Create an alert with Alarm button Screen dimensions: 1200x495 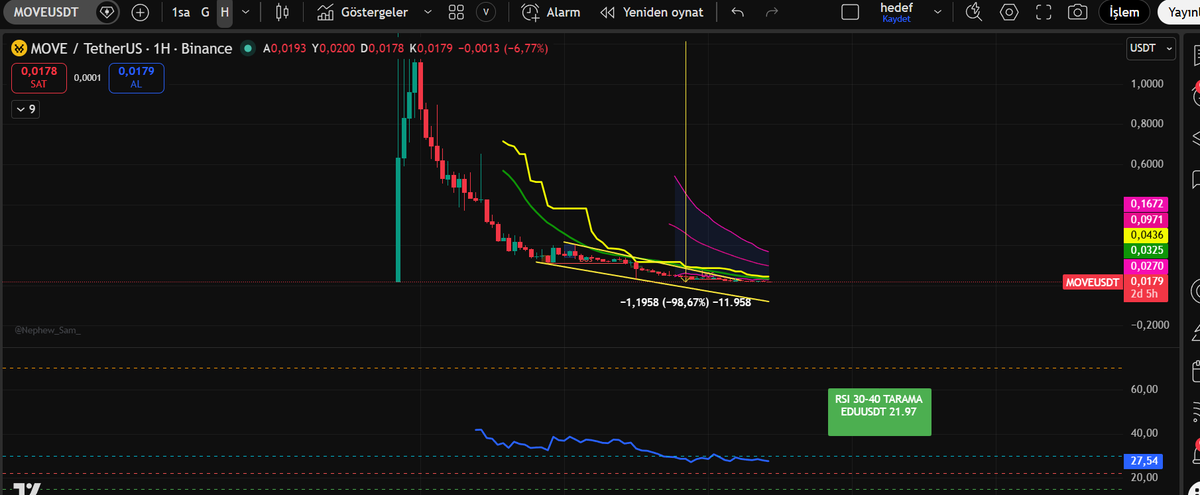point(552,13)
